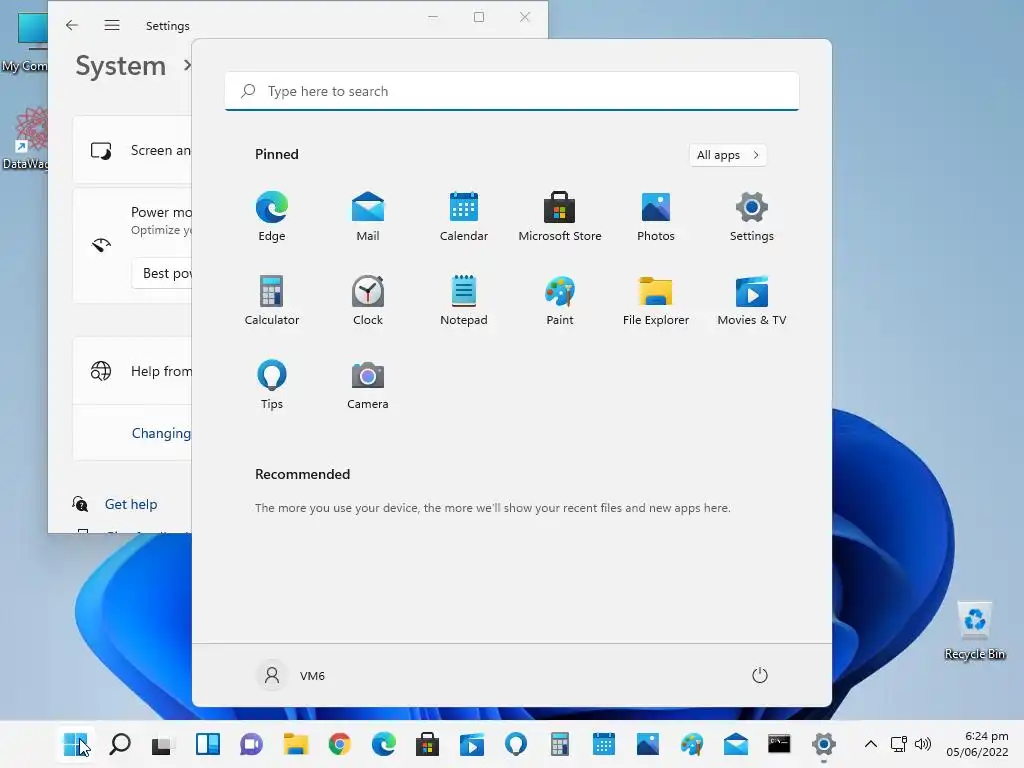Open Widgets from the taskbar
The height and width of the screenshot is (768, 1024).
tap(208, 744)
